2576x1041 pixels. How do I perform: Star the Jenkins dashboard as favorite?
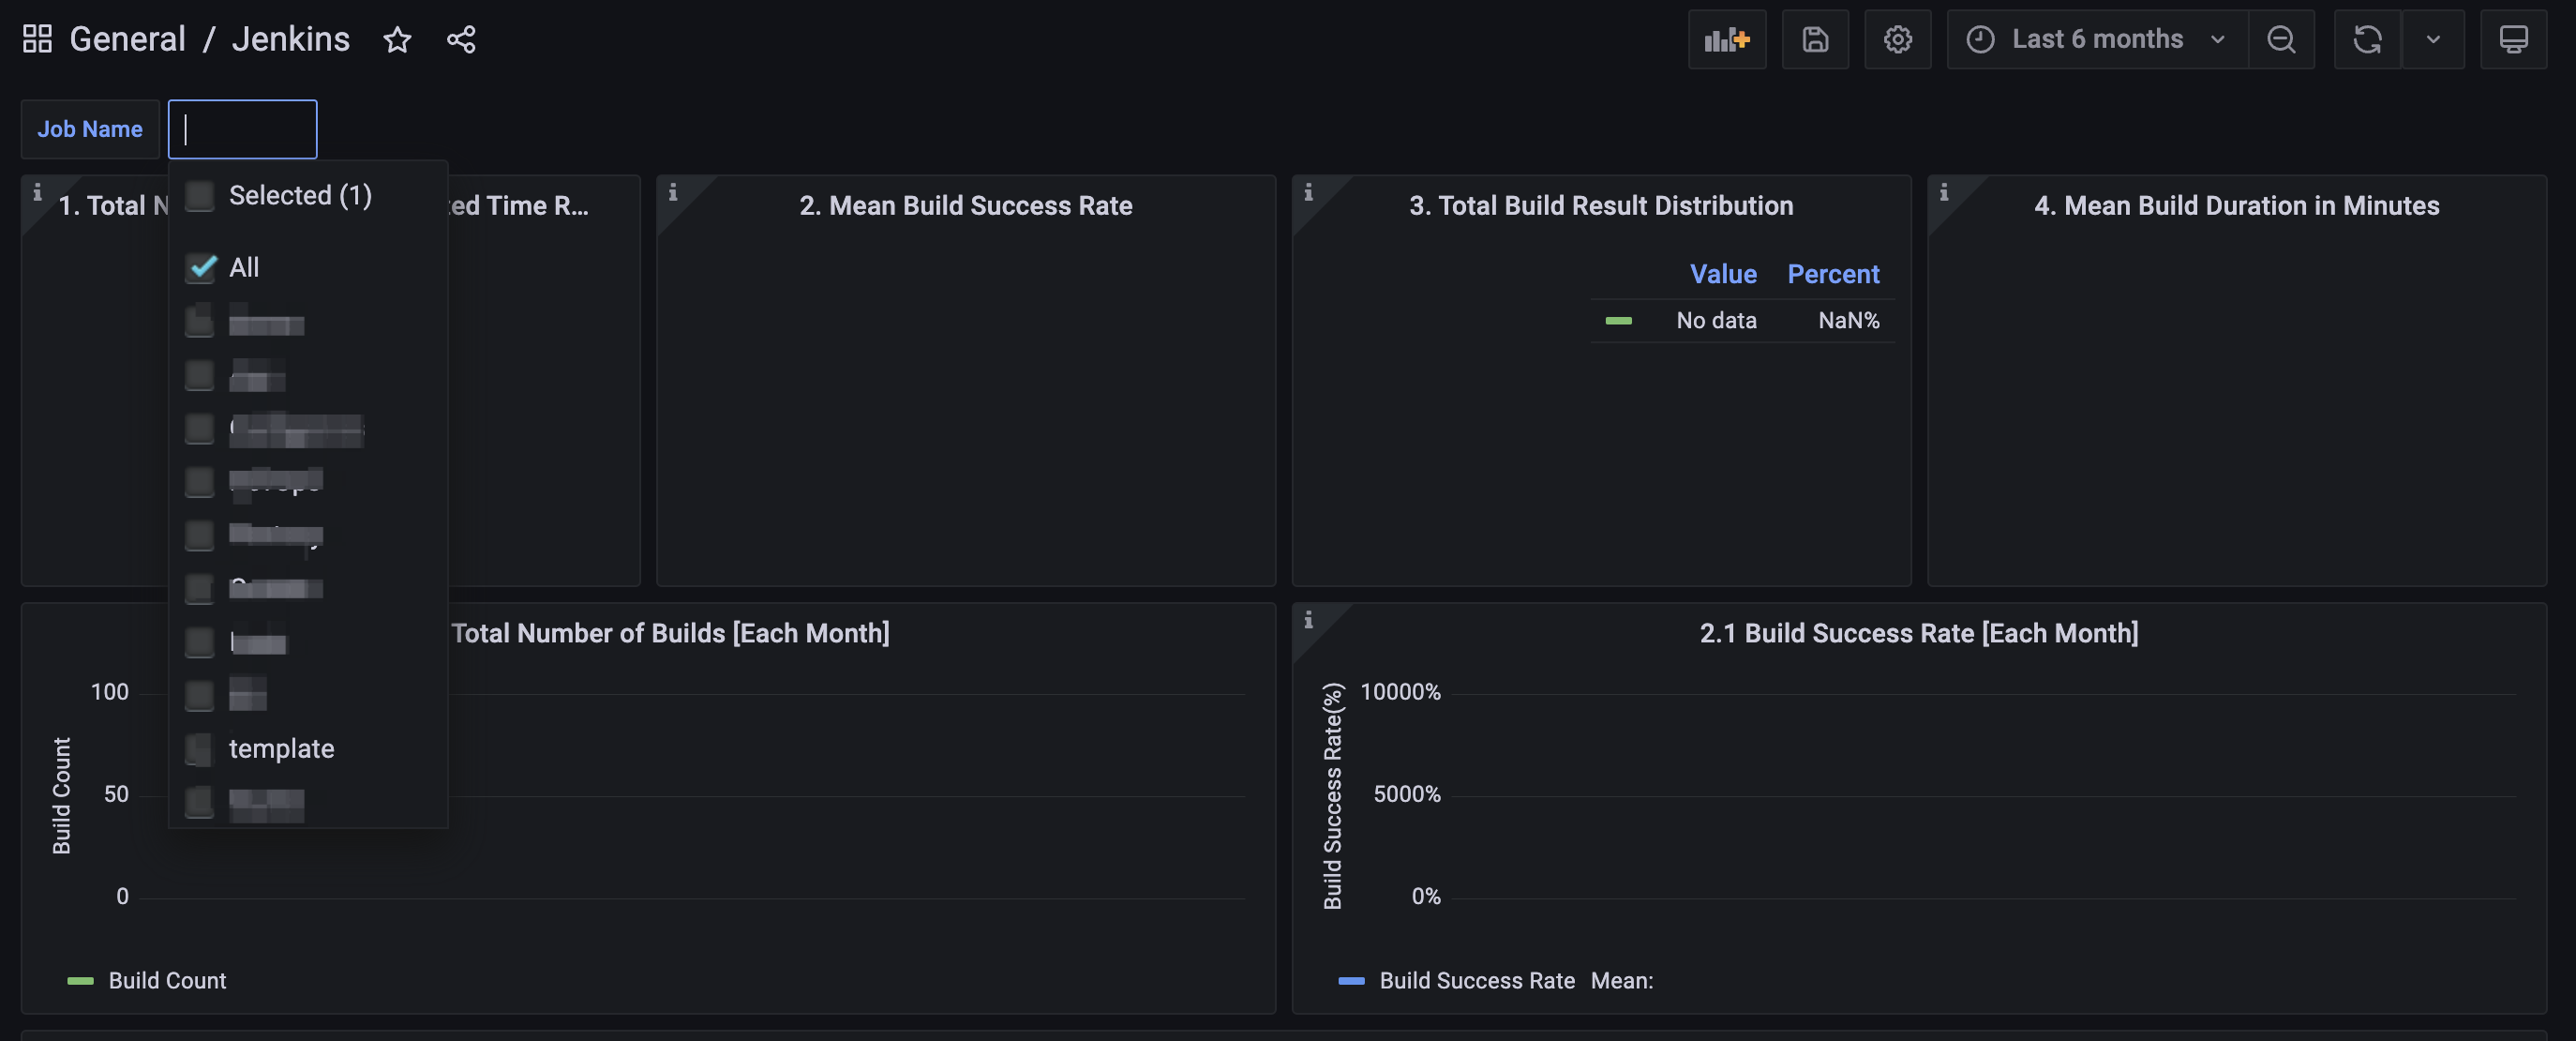coord(397,39)
